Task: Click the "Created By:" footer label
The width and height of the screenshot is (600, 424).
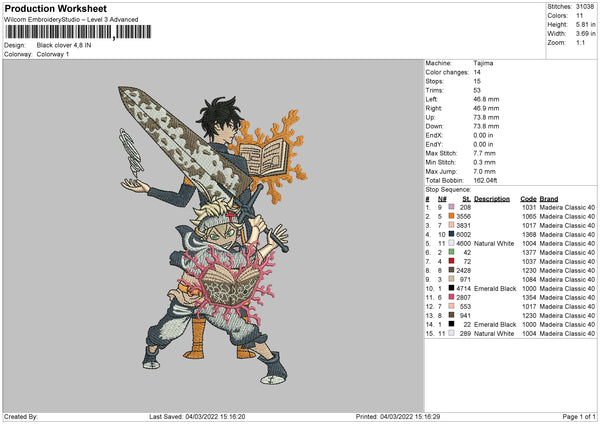Action: click(x=21, y=416)
